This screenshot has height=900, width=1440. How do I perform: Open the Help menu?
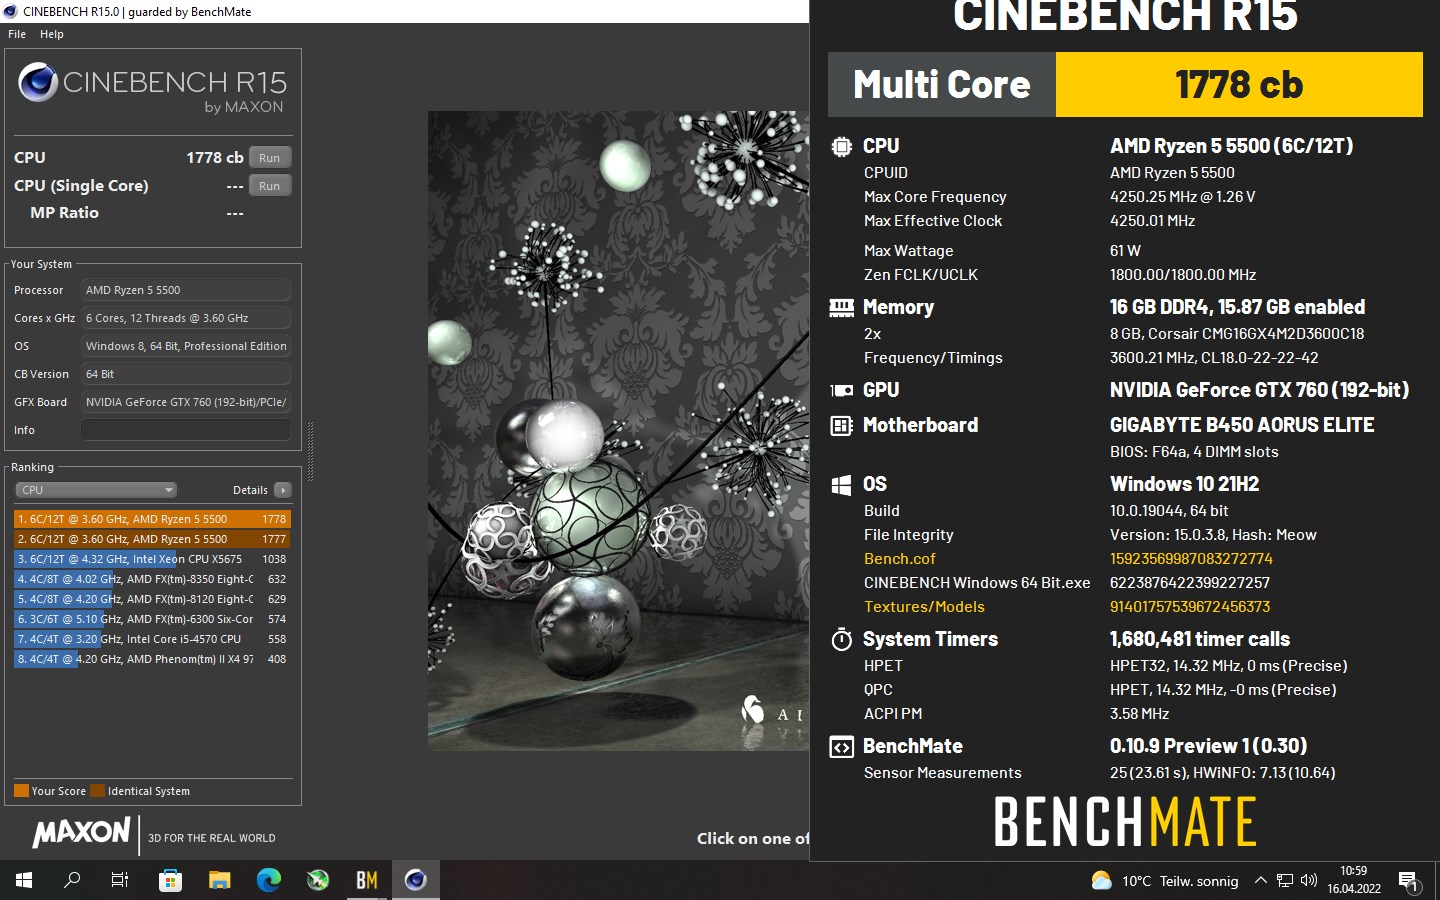52,34
